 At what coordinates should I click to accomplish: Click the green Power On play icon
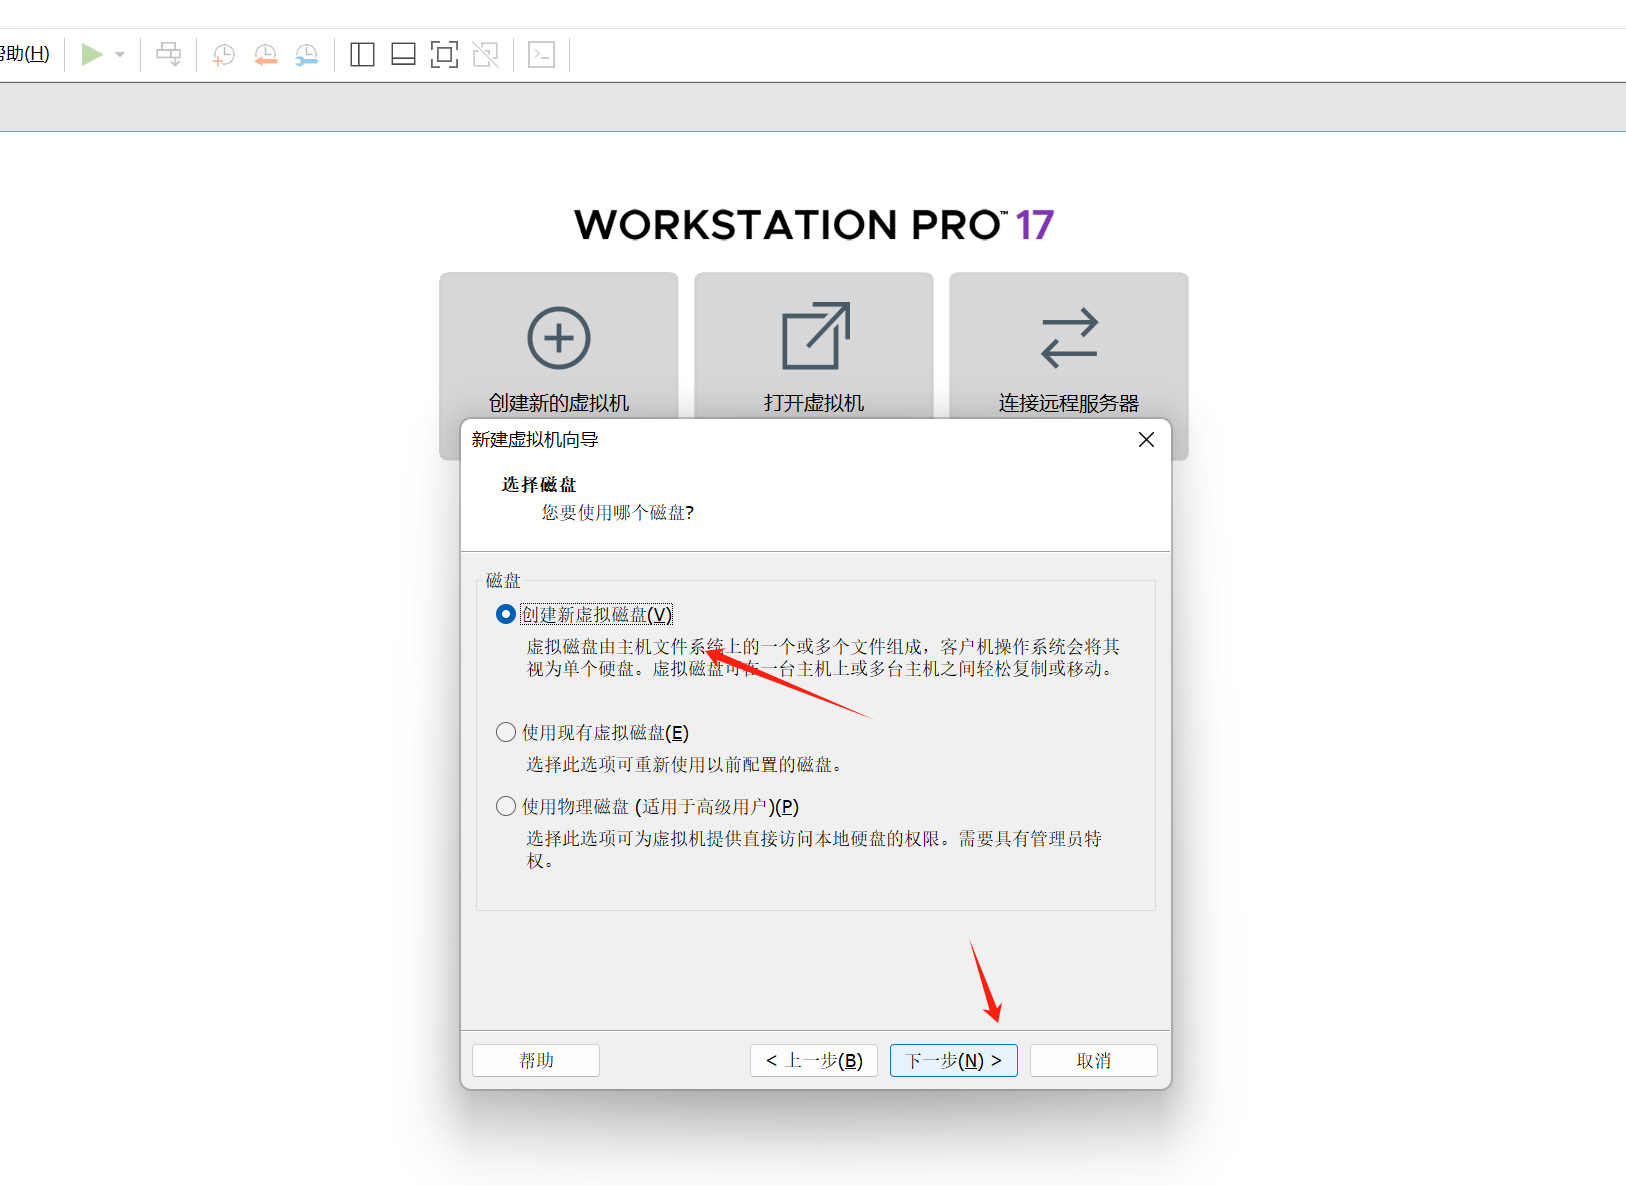click(92, 54)
